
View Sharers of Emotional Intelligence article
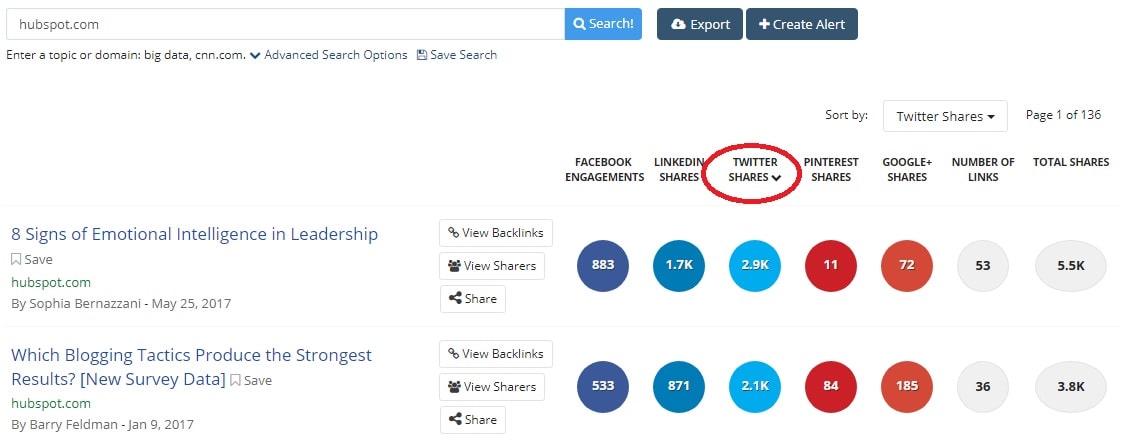(x=491, y=266)
